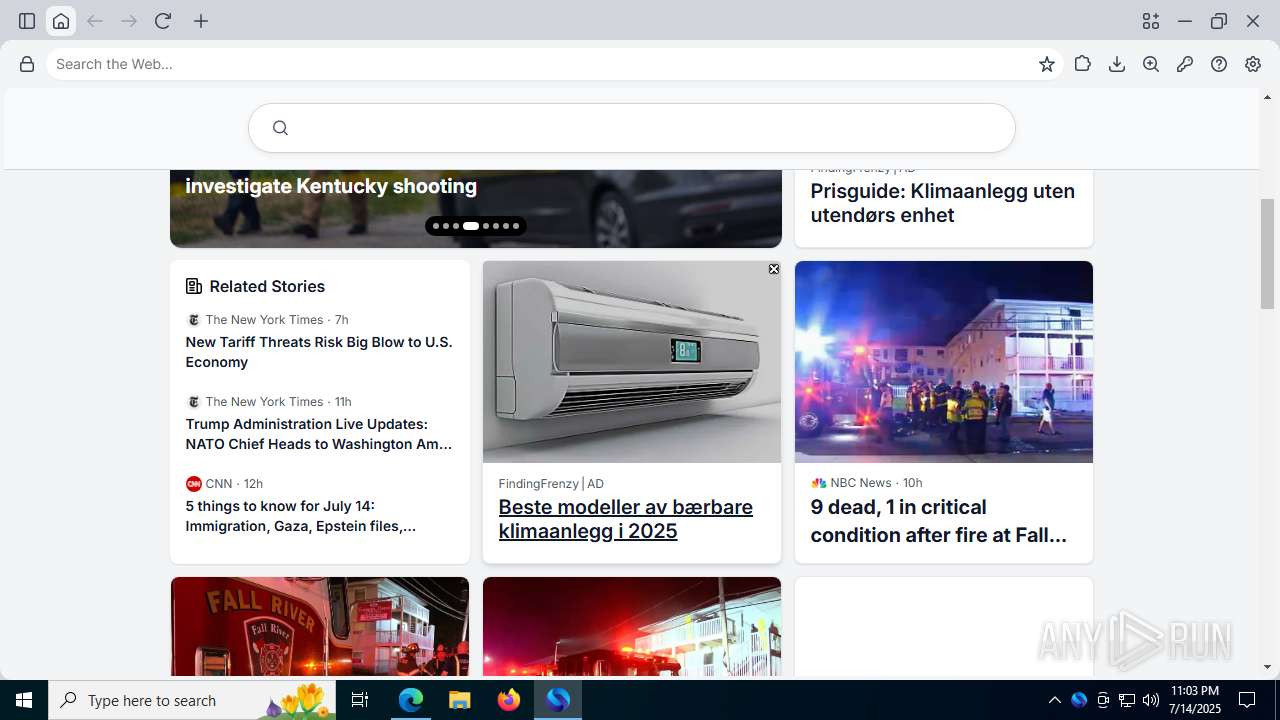Click the scrollbar down arrow
The image size is (1280, 720).
(x=1268, y=667)
